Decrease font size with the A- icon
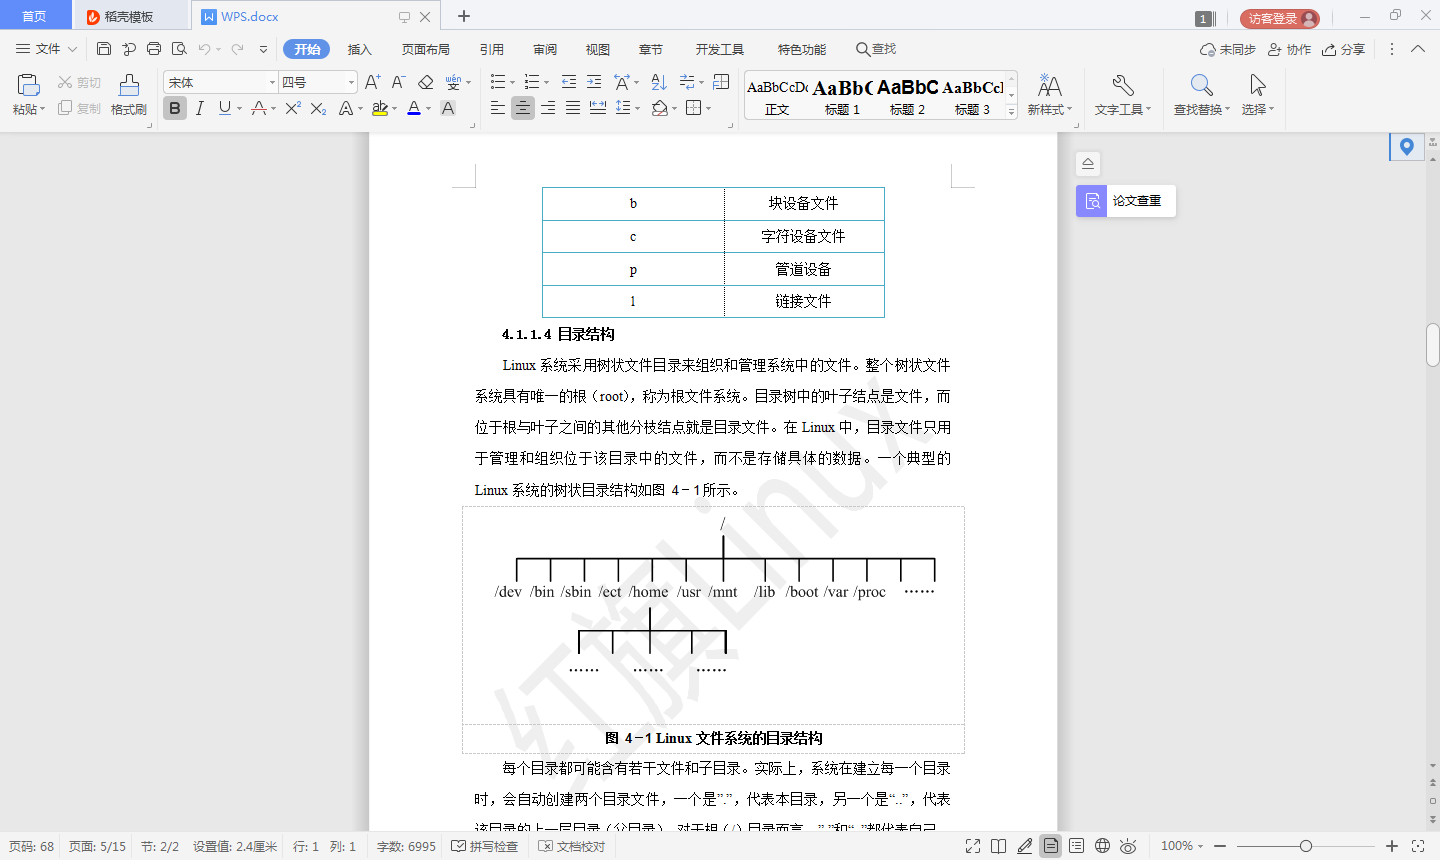The width and height of the screenshot is (1440, 860). (x=398, y=82)
